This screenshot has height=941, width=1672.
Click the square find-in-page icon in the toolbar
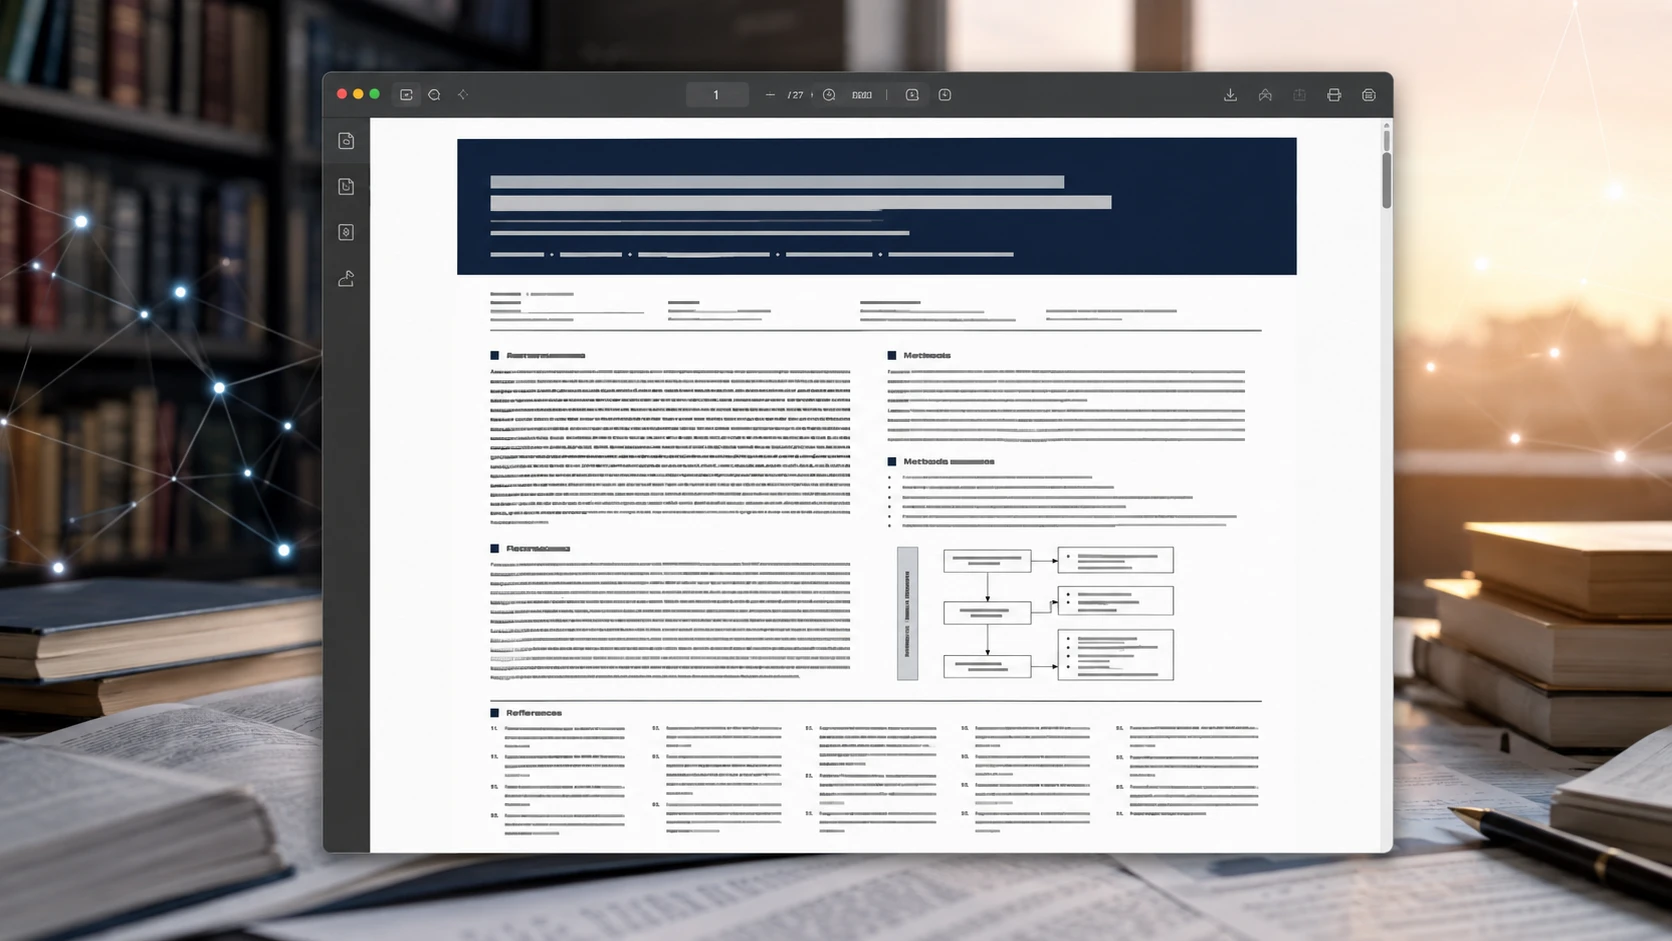[912, 95]
